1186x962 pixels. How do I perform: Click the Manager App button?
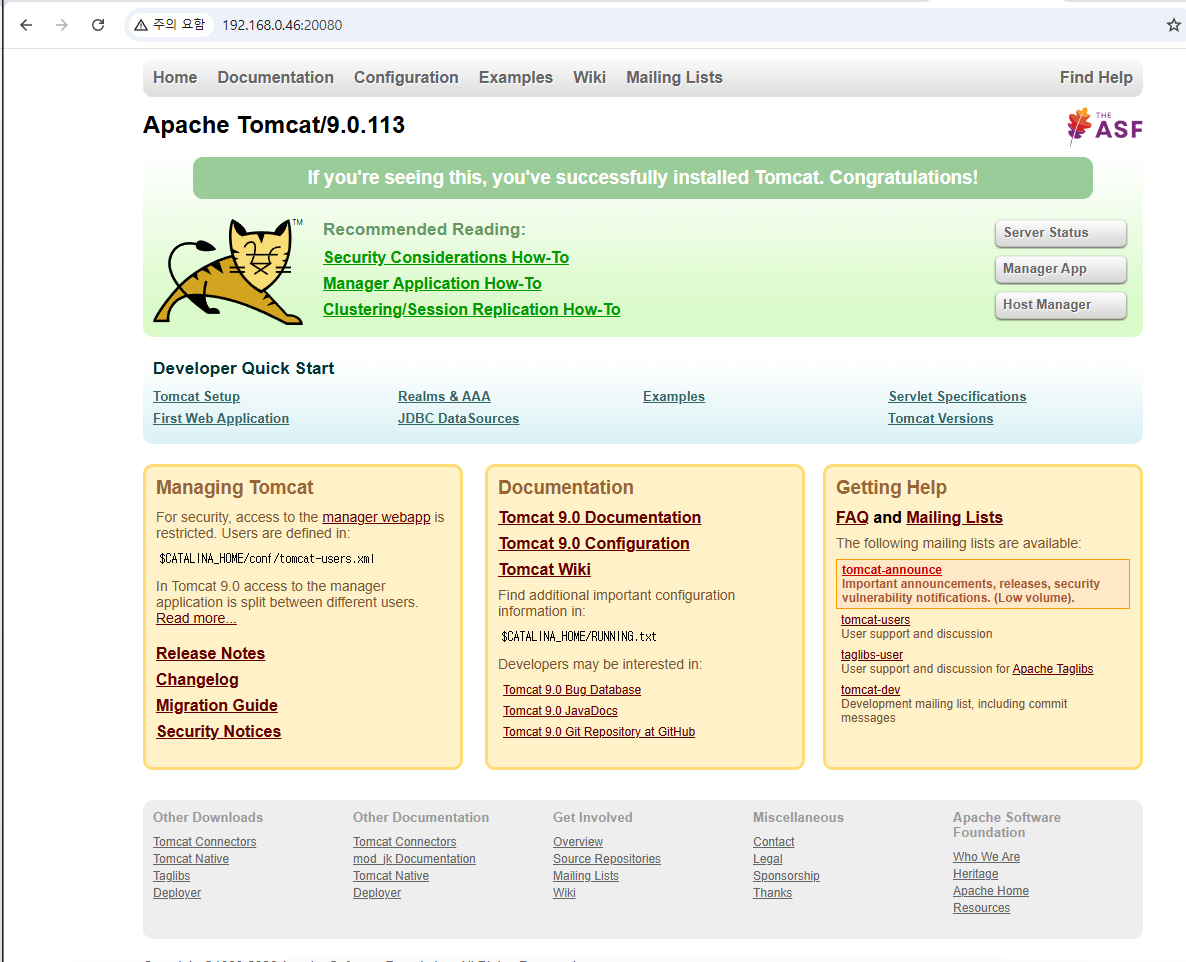(x=1060, y=268)
